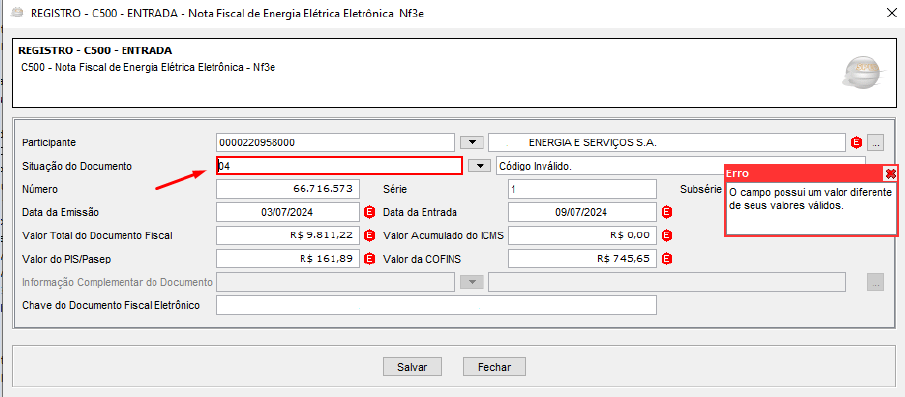
Task: Focus the Data da Entrada field
Action: pos(582,212)
